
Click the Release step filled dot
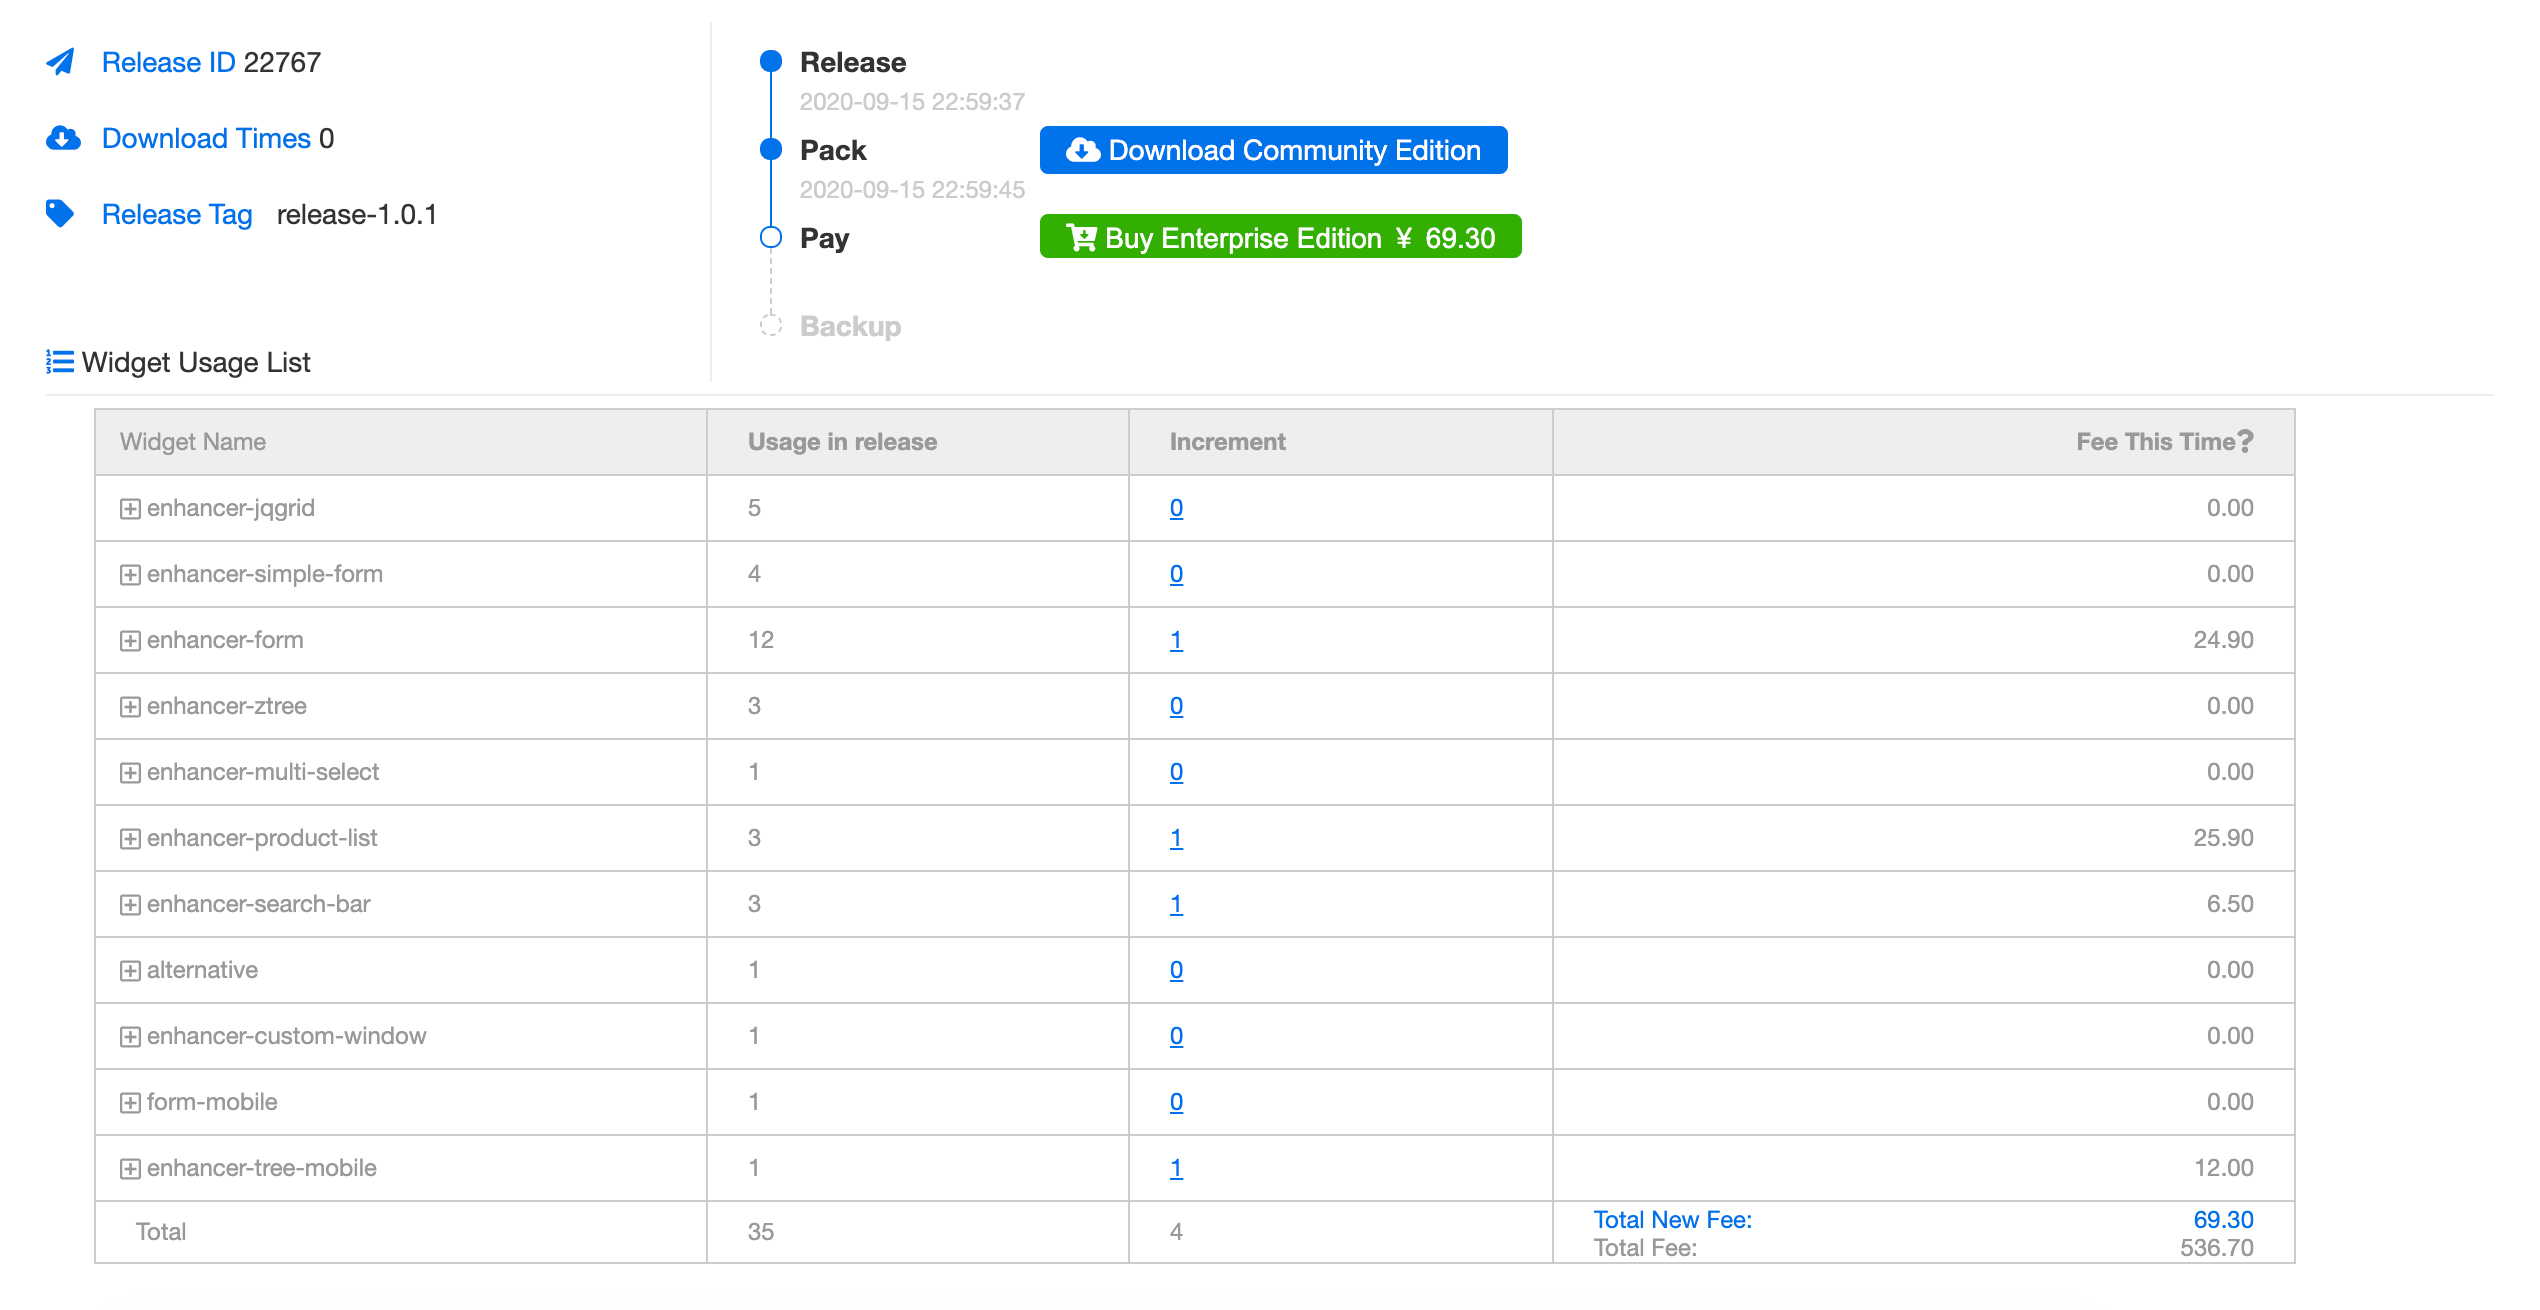[770, 62]
